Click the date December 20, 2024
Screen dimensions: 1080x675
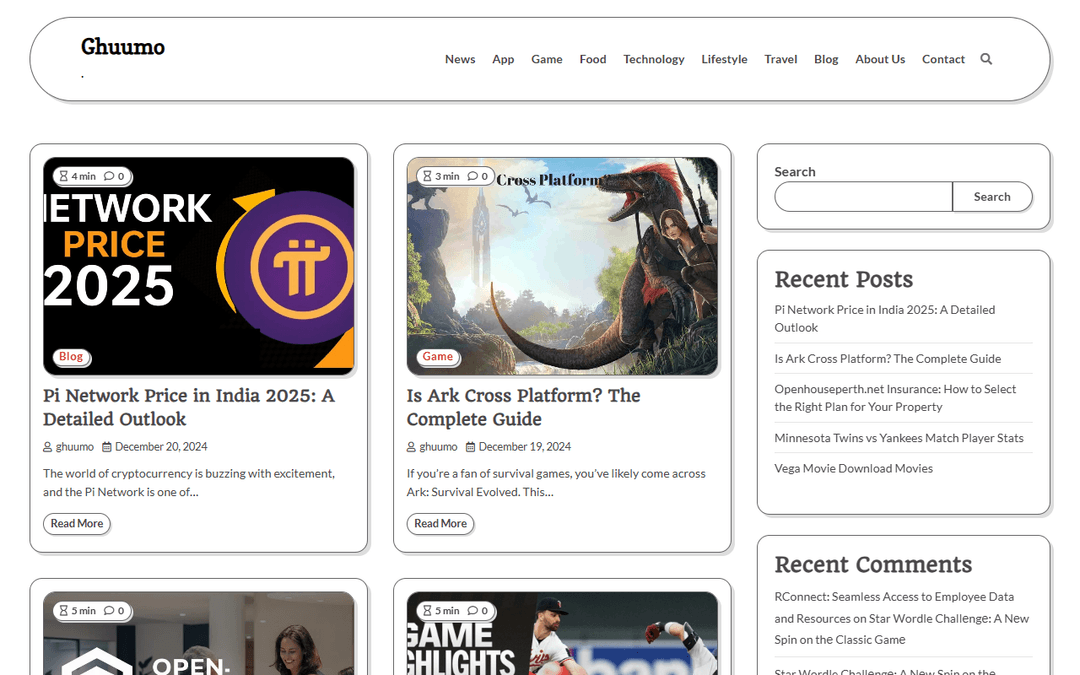pos(161,447)
